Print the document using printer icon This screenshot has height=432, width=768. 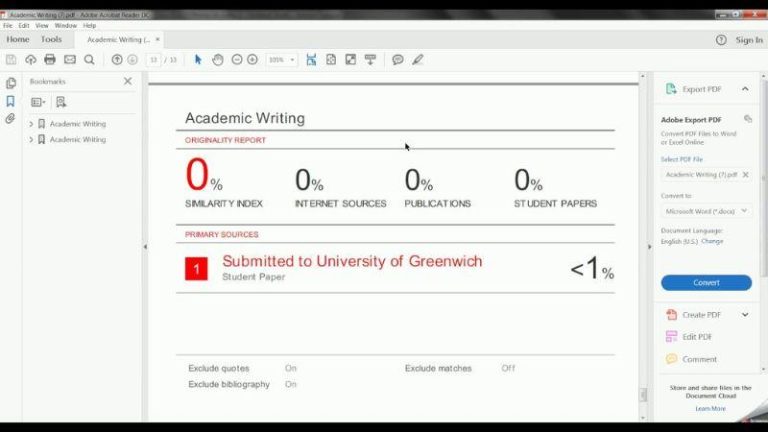tap(50, 60)
